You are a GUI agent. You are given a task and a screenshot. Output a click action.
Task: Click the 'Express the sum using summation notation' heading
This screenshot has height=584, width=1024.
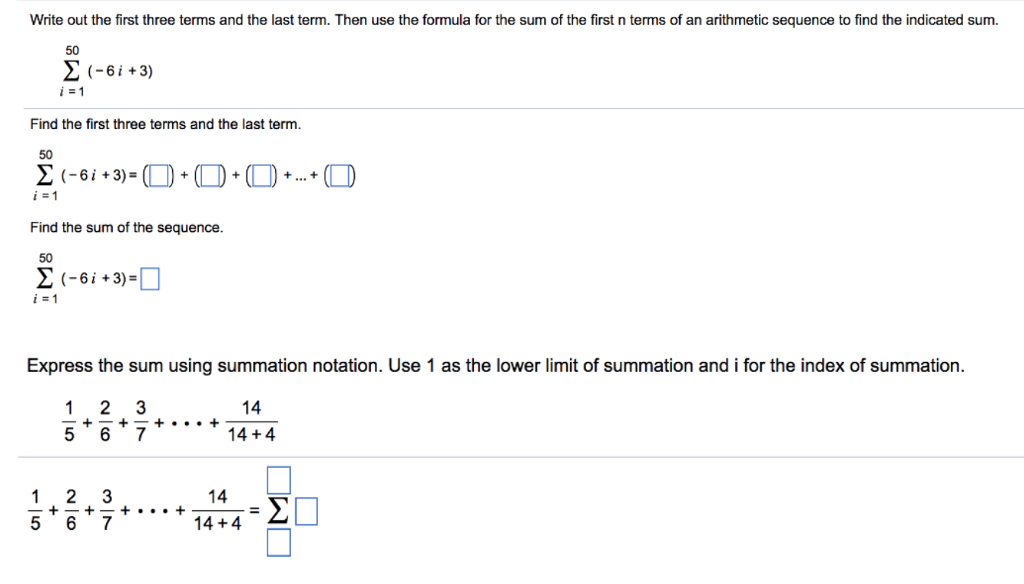[496, 365]
